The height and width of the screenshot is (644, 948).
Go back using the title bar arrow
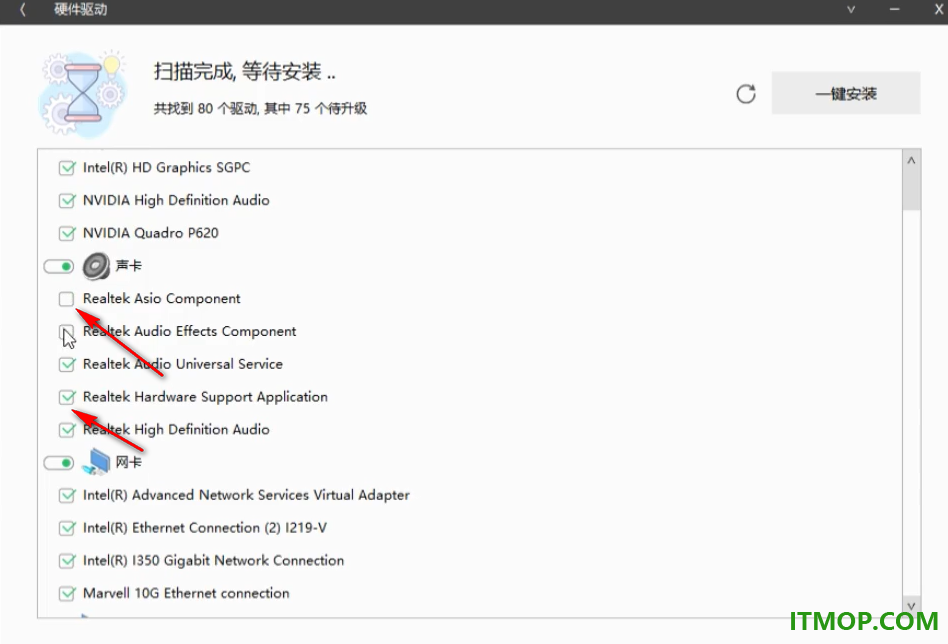pyautogui.click(x=22, y=10)
